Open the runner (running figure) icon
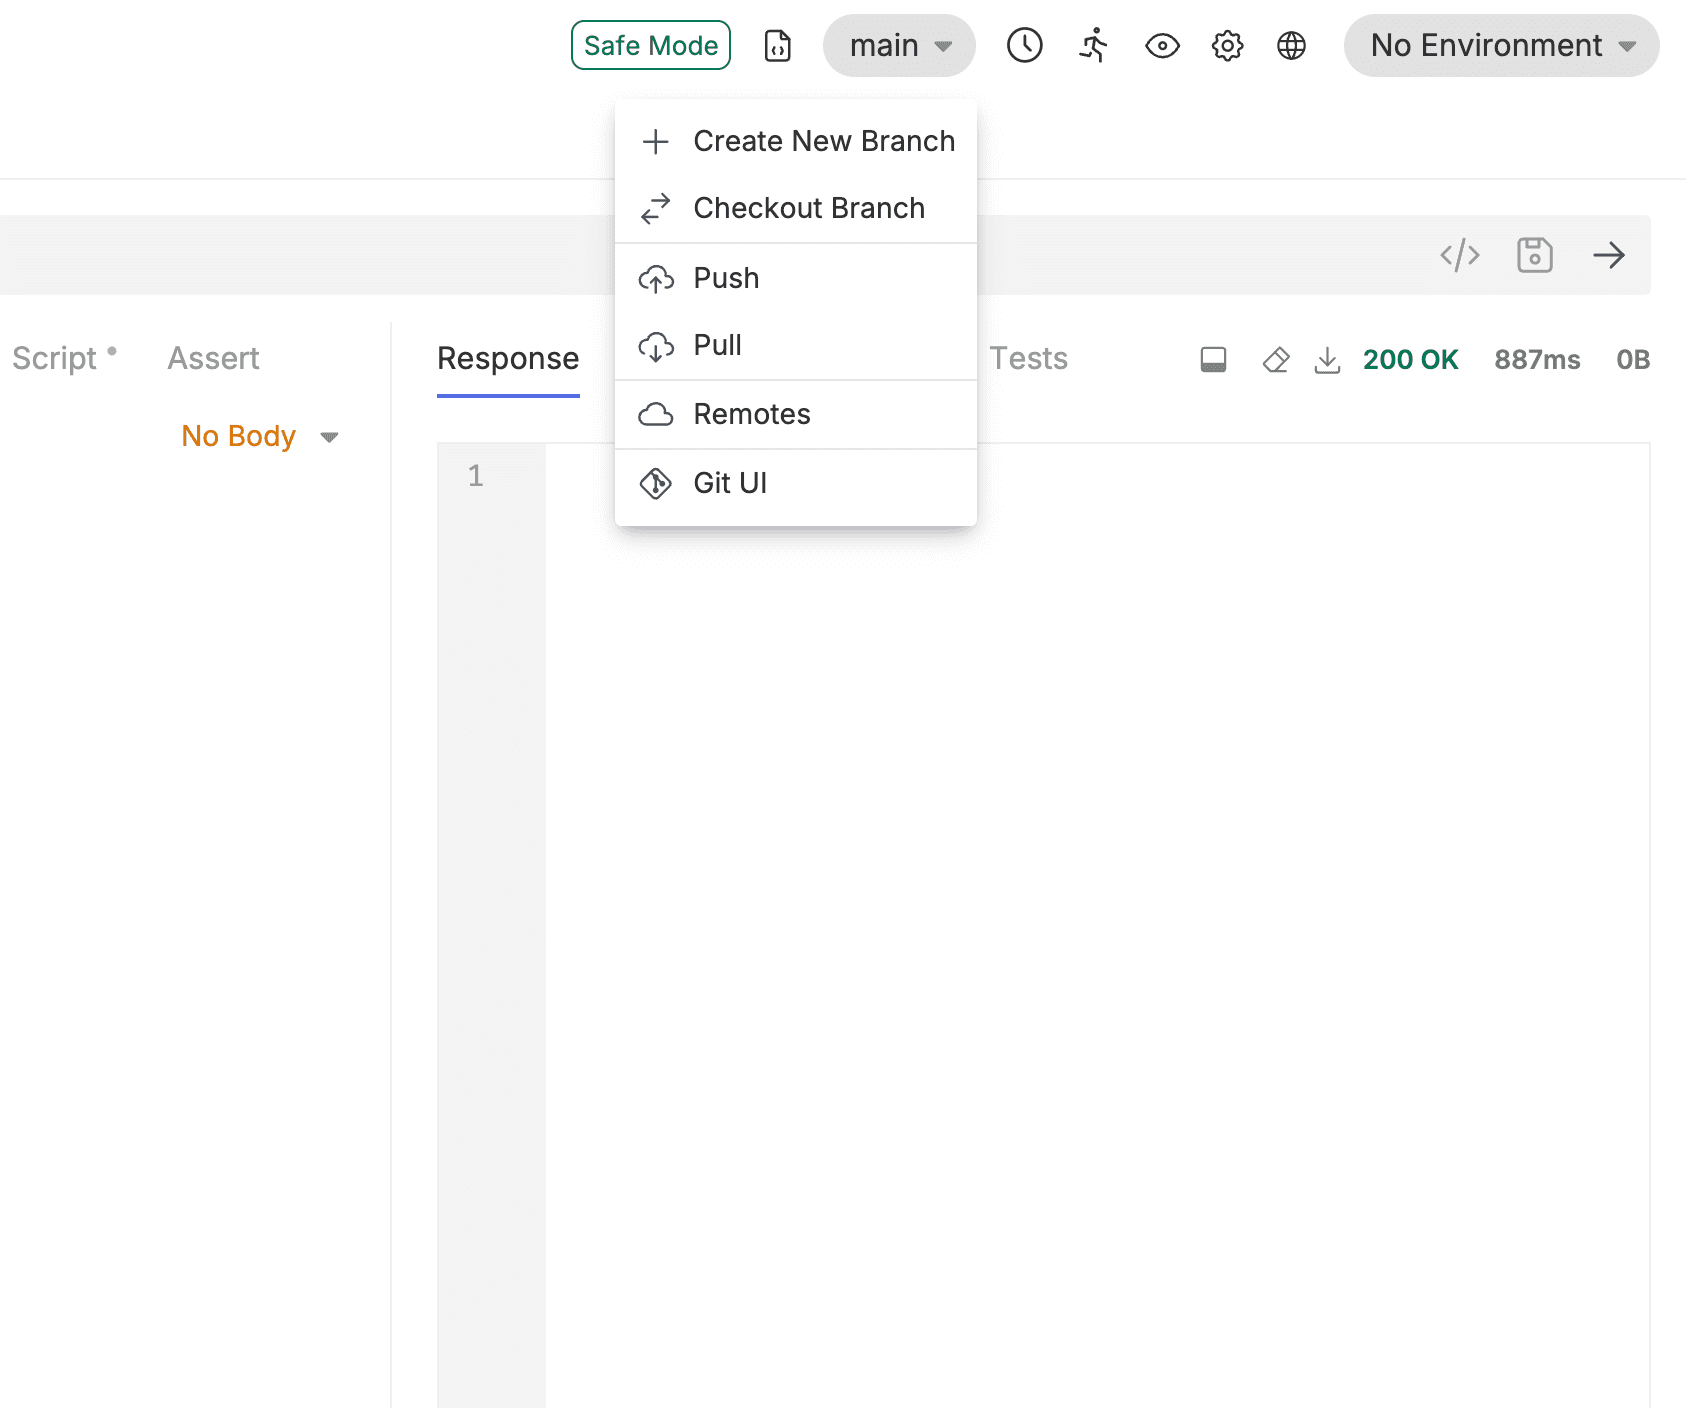This screenshot has width=1686, height=1408. tap(1094, 45)
